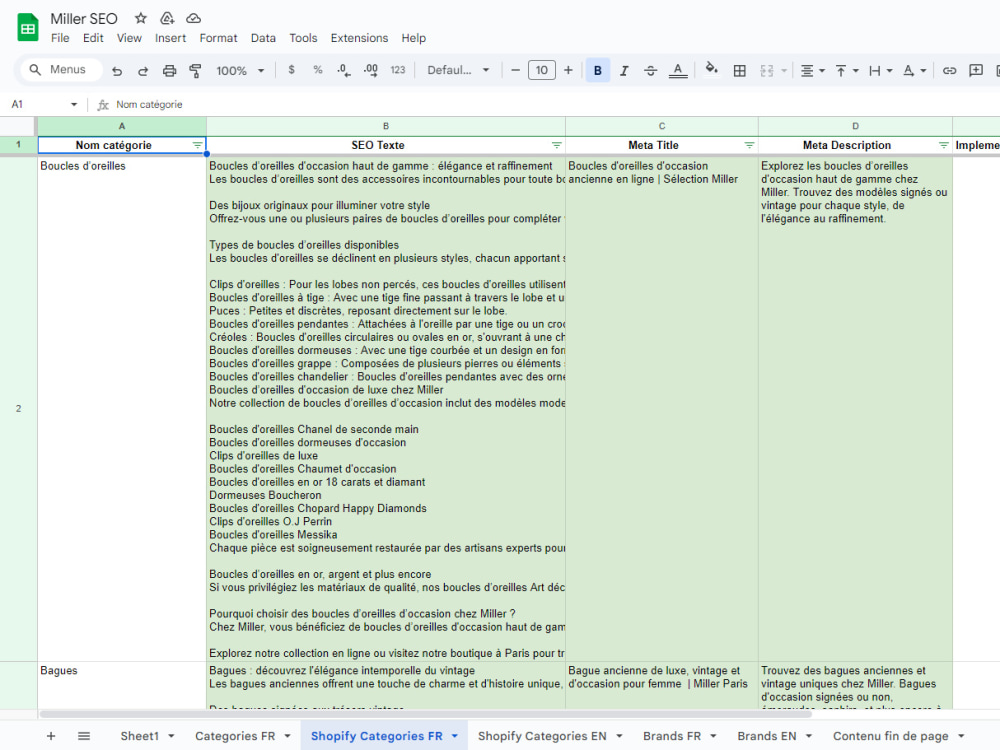
Task: Select the paint format roller icon
Action: (x=195, y=70)
